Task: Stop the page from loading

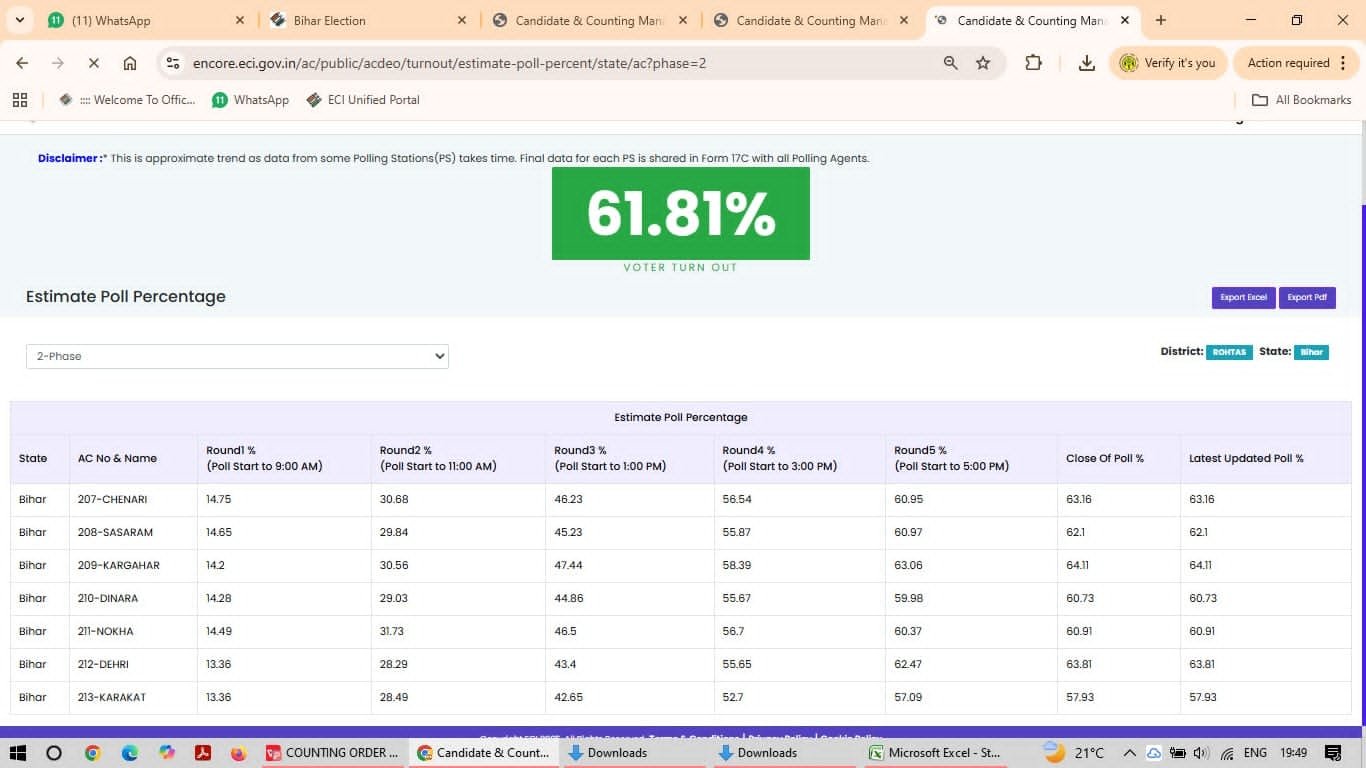Action: tap(93, 63)
